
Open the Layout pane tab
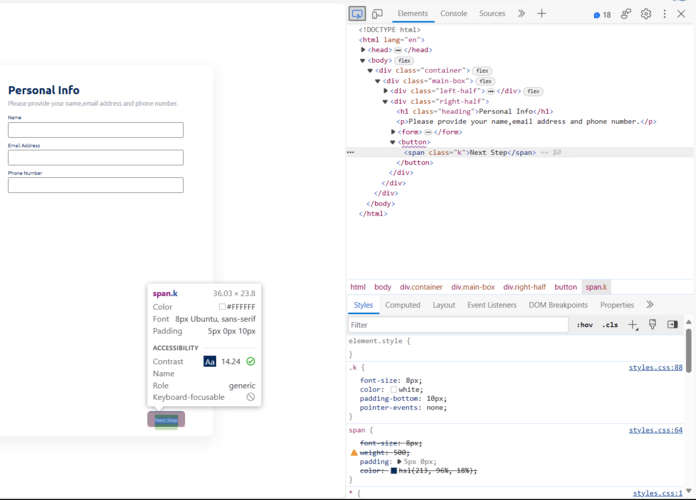(444, 305)
